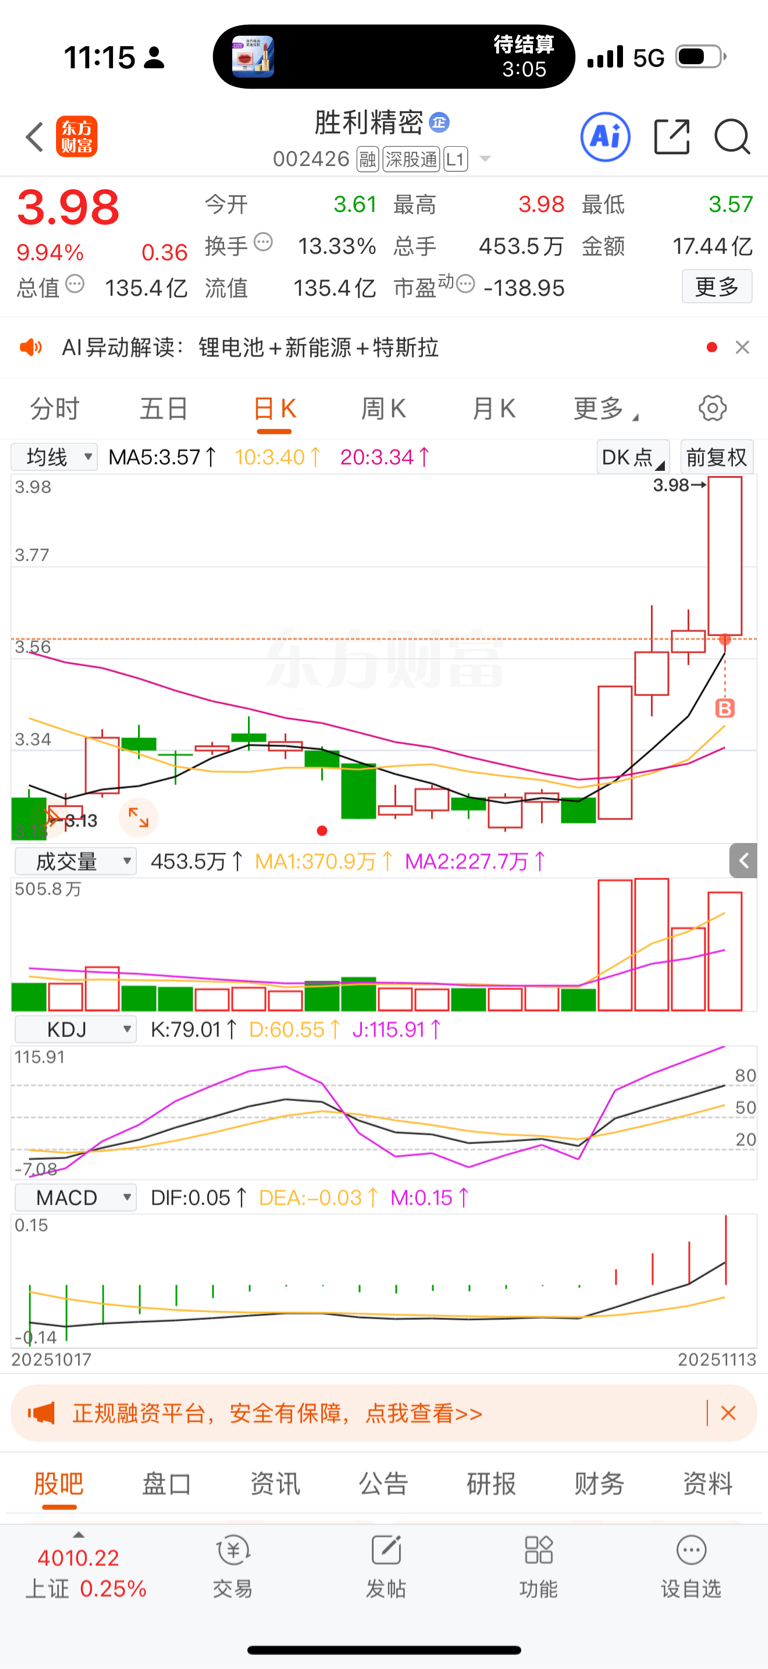This screenshot has width=768, height=1669.
Task: Open the 东方财富 logo home icon
Action: (x=77, y=137)
